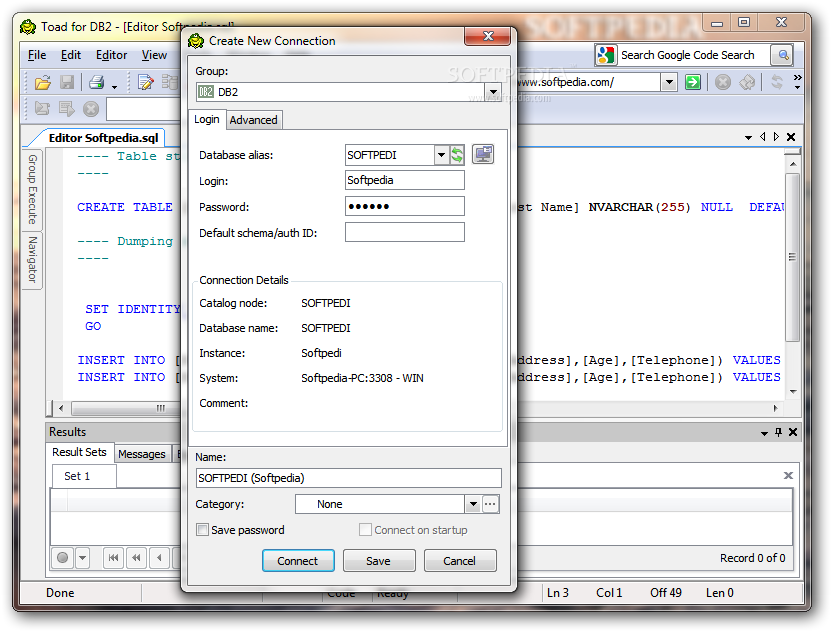
Task: Enable the Save password checkbox
Action: [202, 530]
